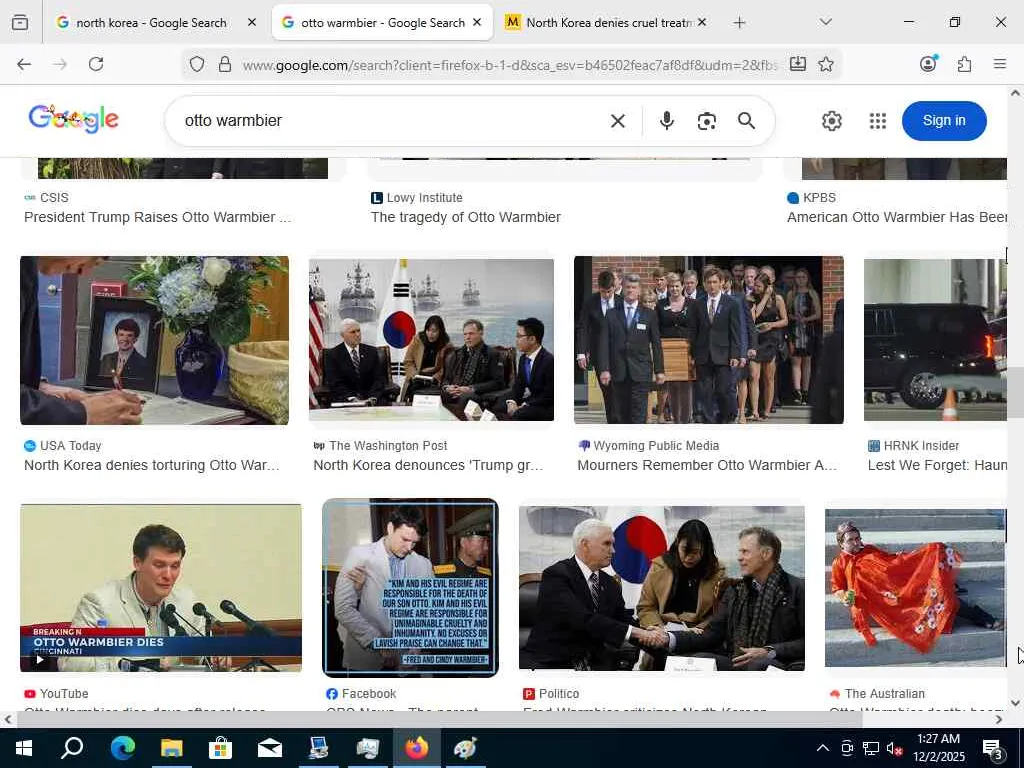
Task: Open the Facebook quote image thumbnail
Action: tap(410, 588)
